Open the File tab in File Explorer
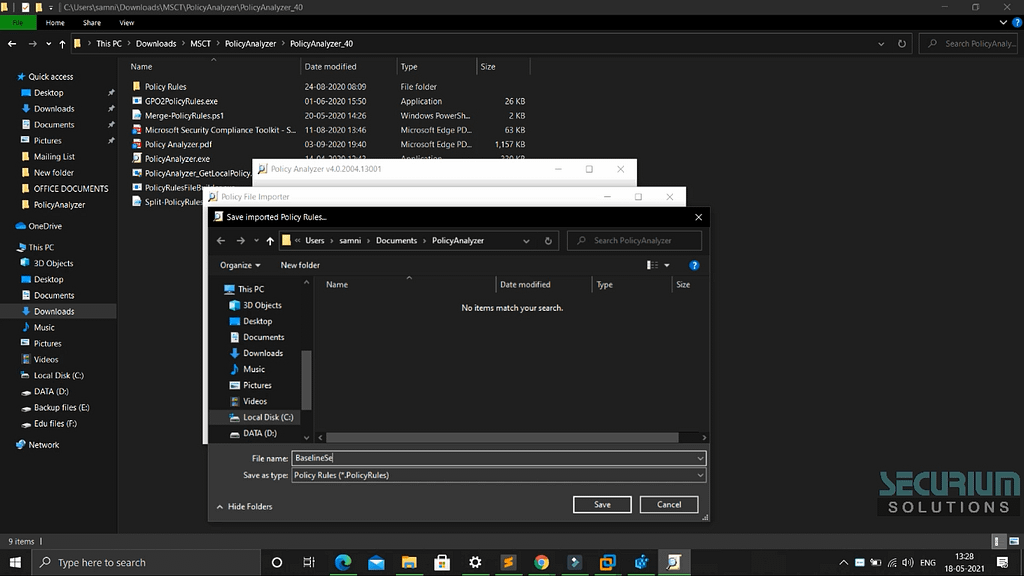This screenshot has height=576, width=1024. [18, 23]
